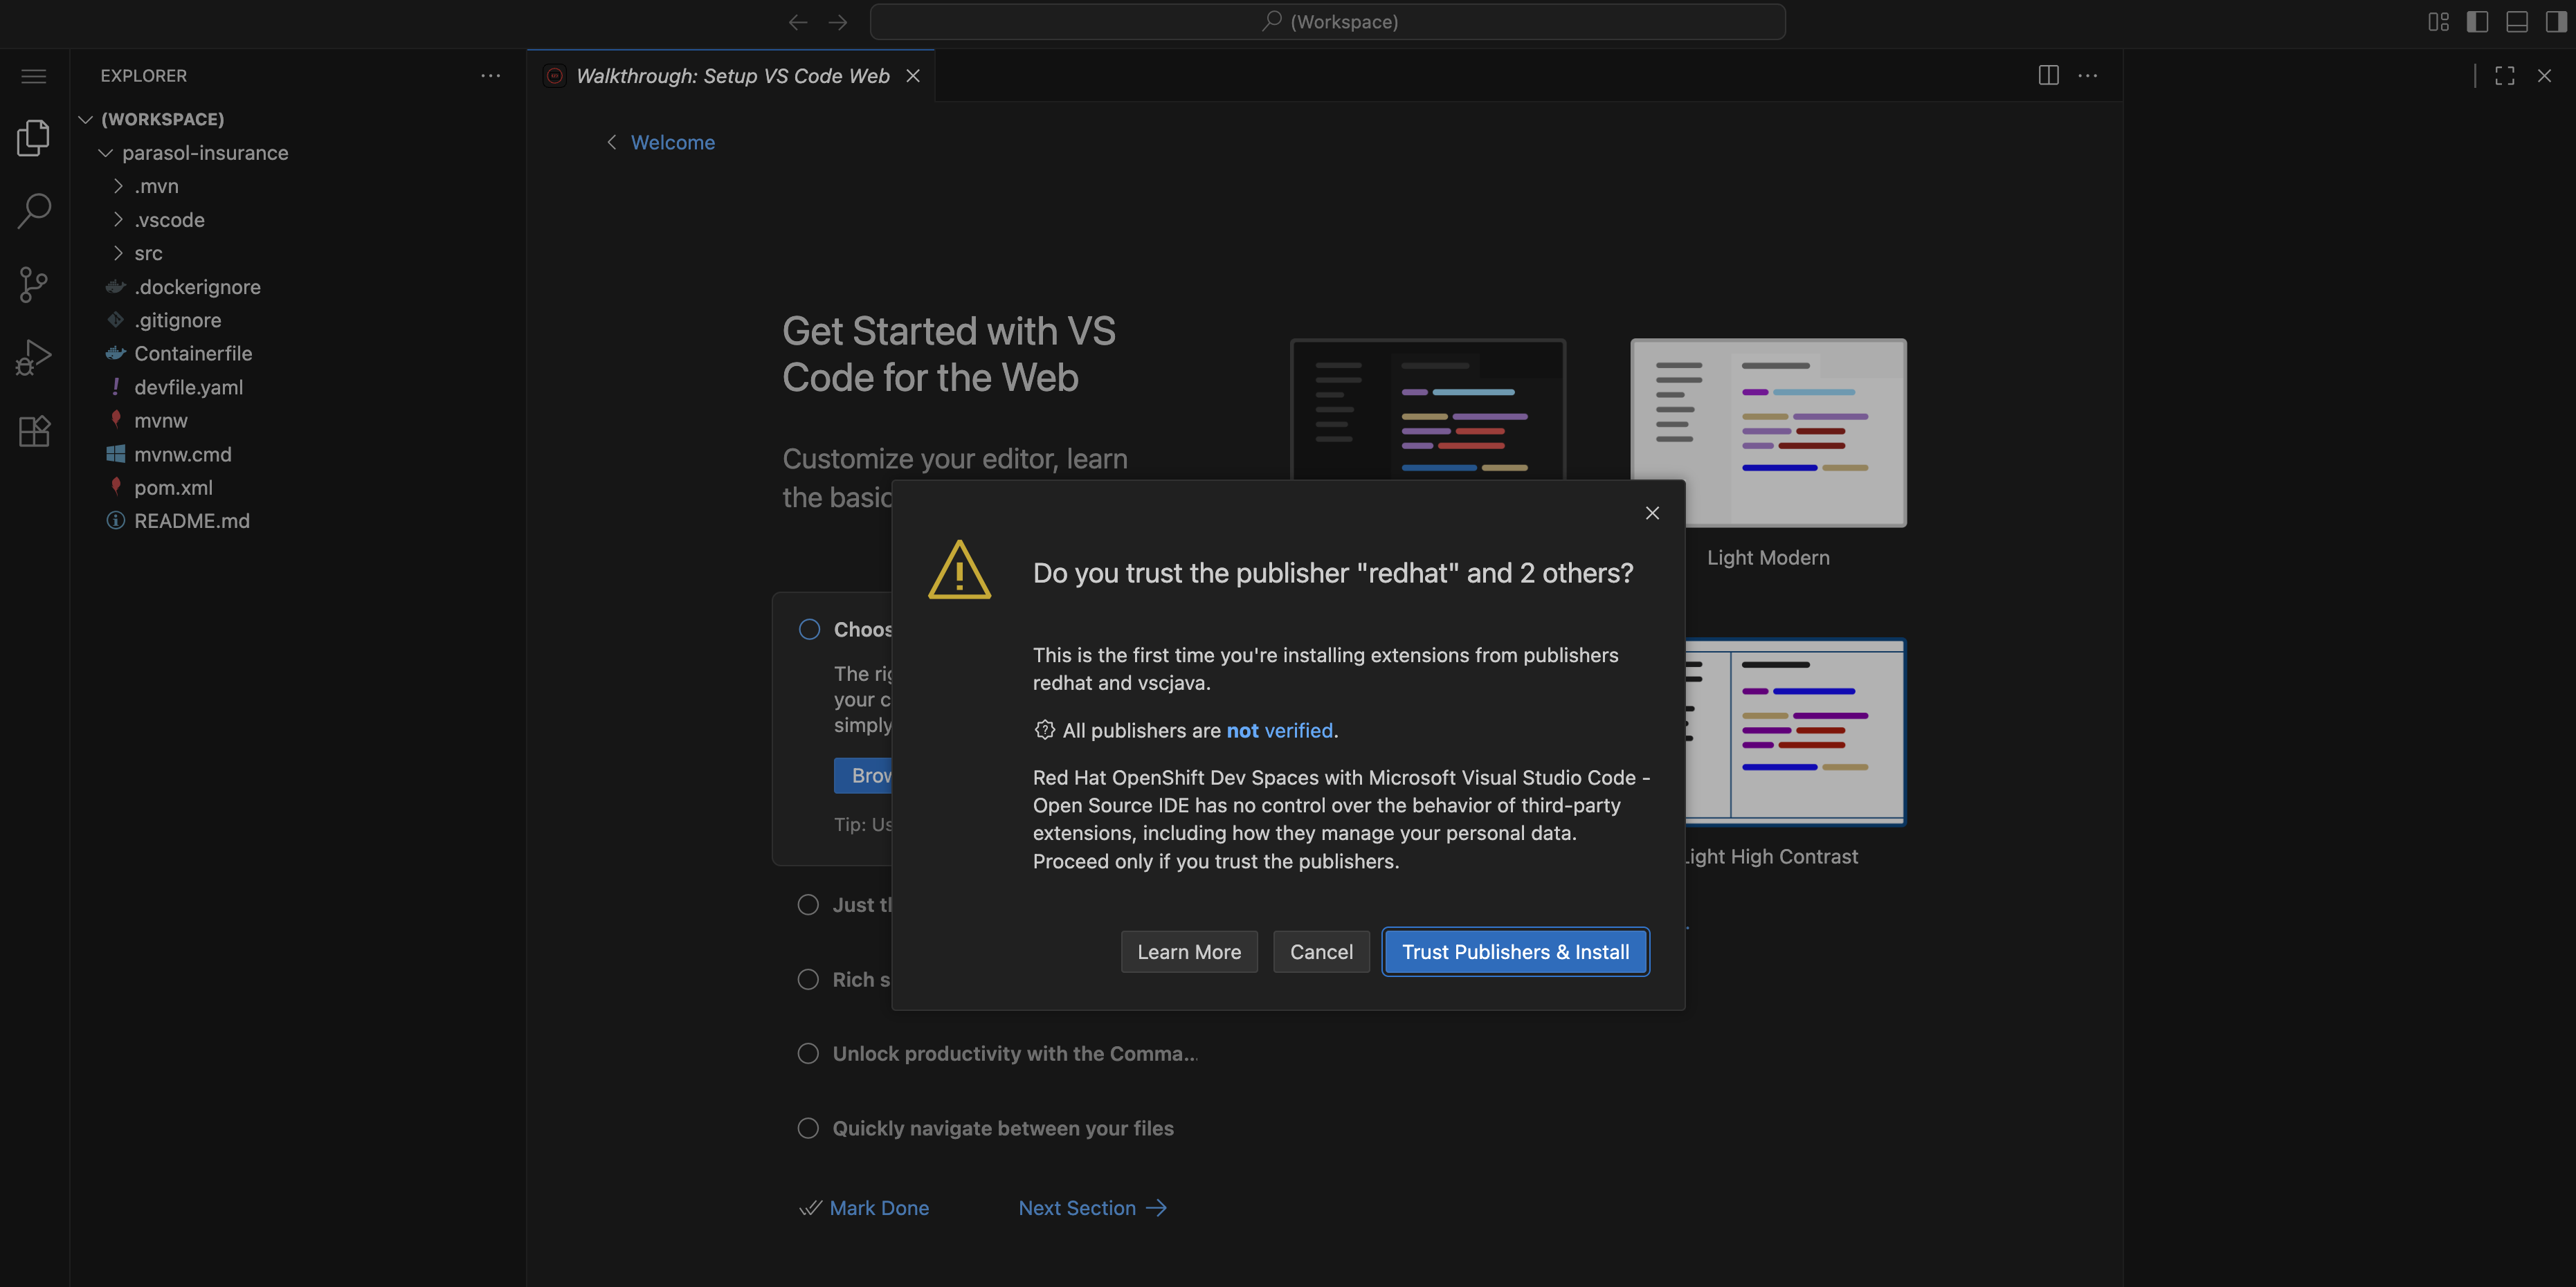The image size is (2576, 1287).
Task: Click the hamburger application menu icon
Action: click(34, 76)
